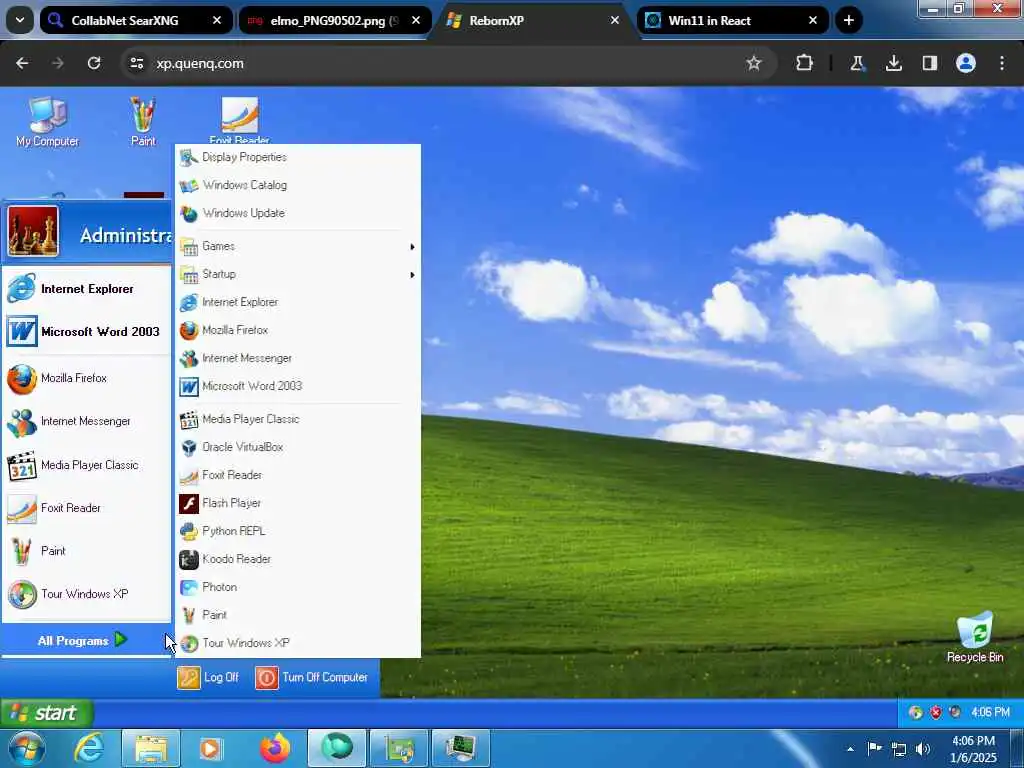The height and width of the screenshot is (768, 1024).
Task: Open browser downloads
Action: point(893,63)
